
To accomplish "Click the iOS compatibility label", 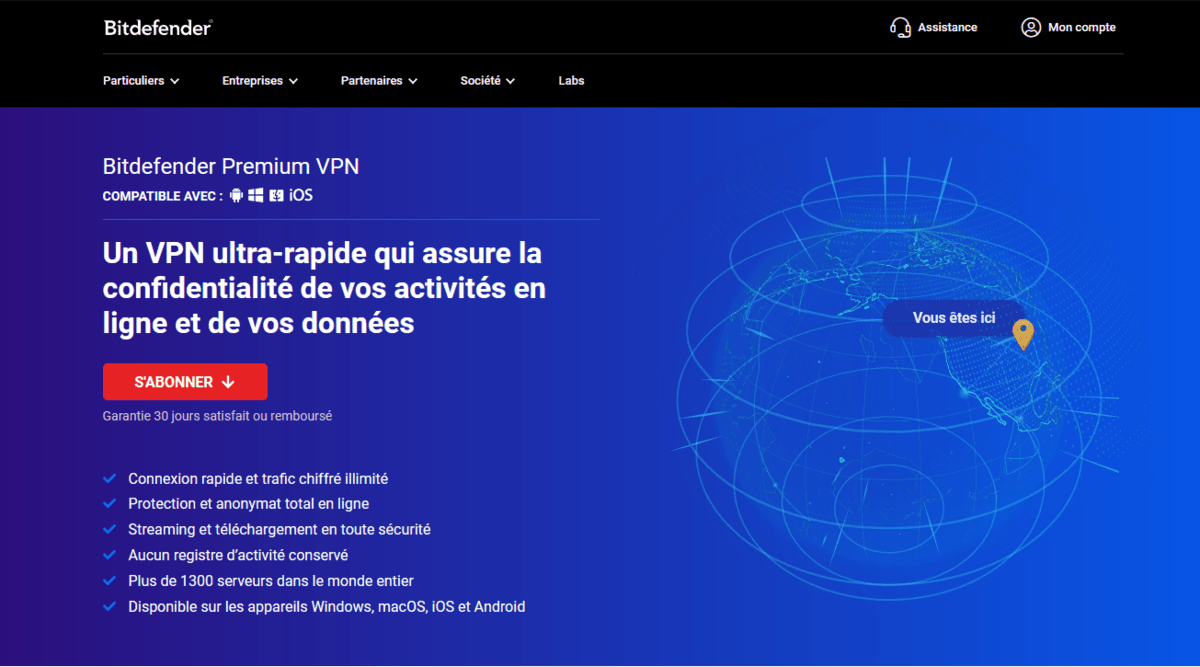I will (x=301, y=195).
